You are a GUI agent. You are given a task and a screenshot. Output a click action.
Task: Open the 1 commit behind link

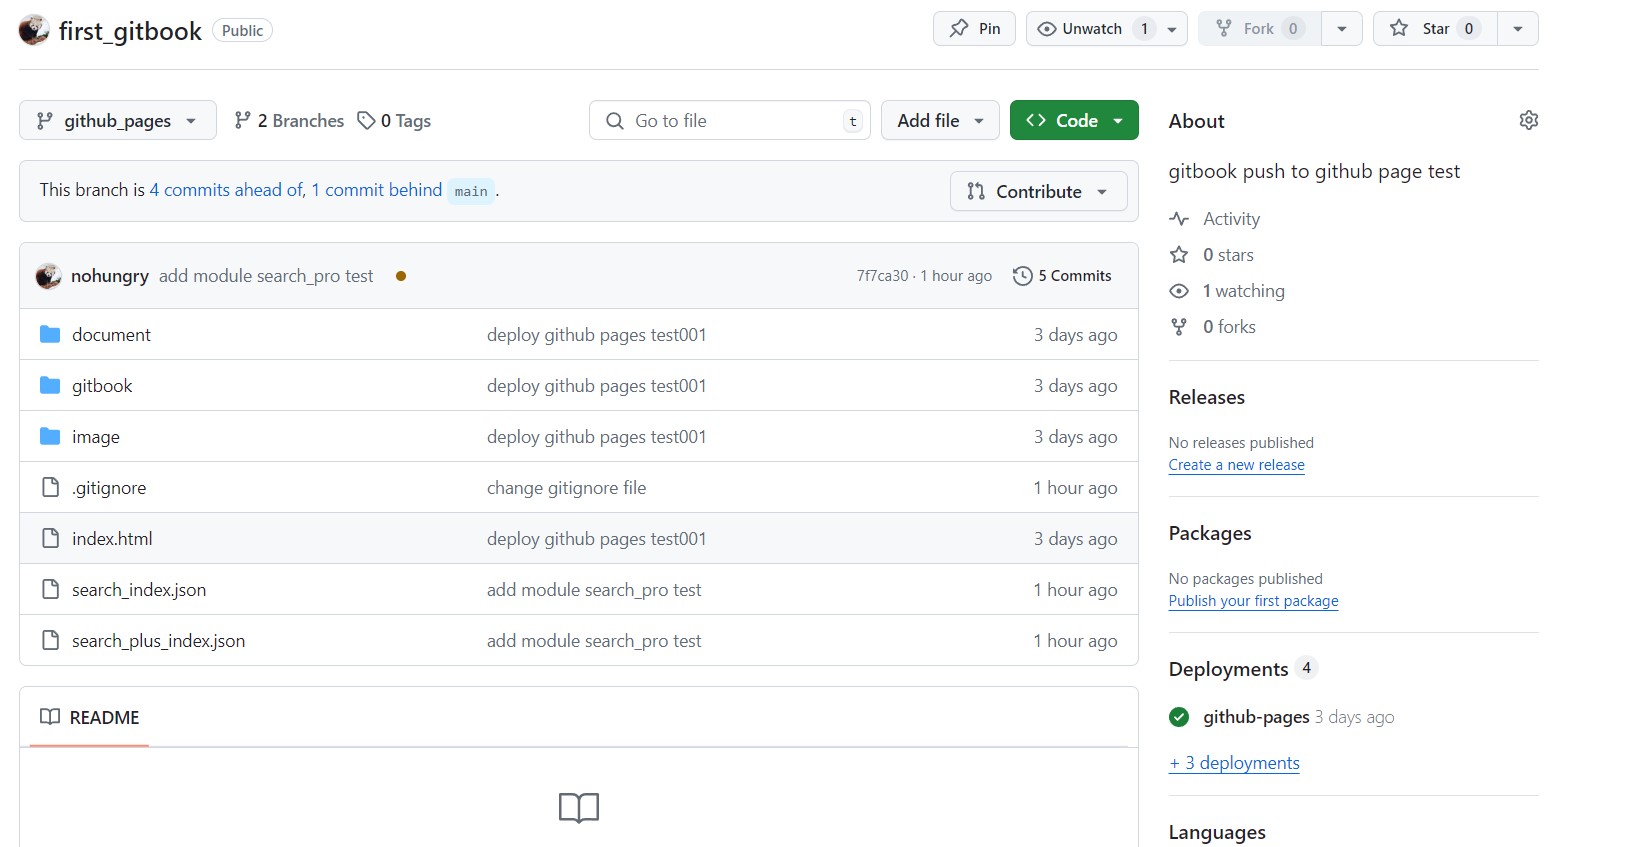[377, 190]
